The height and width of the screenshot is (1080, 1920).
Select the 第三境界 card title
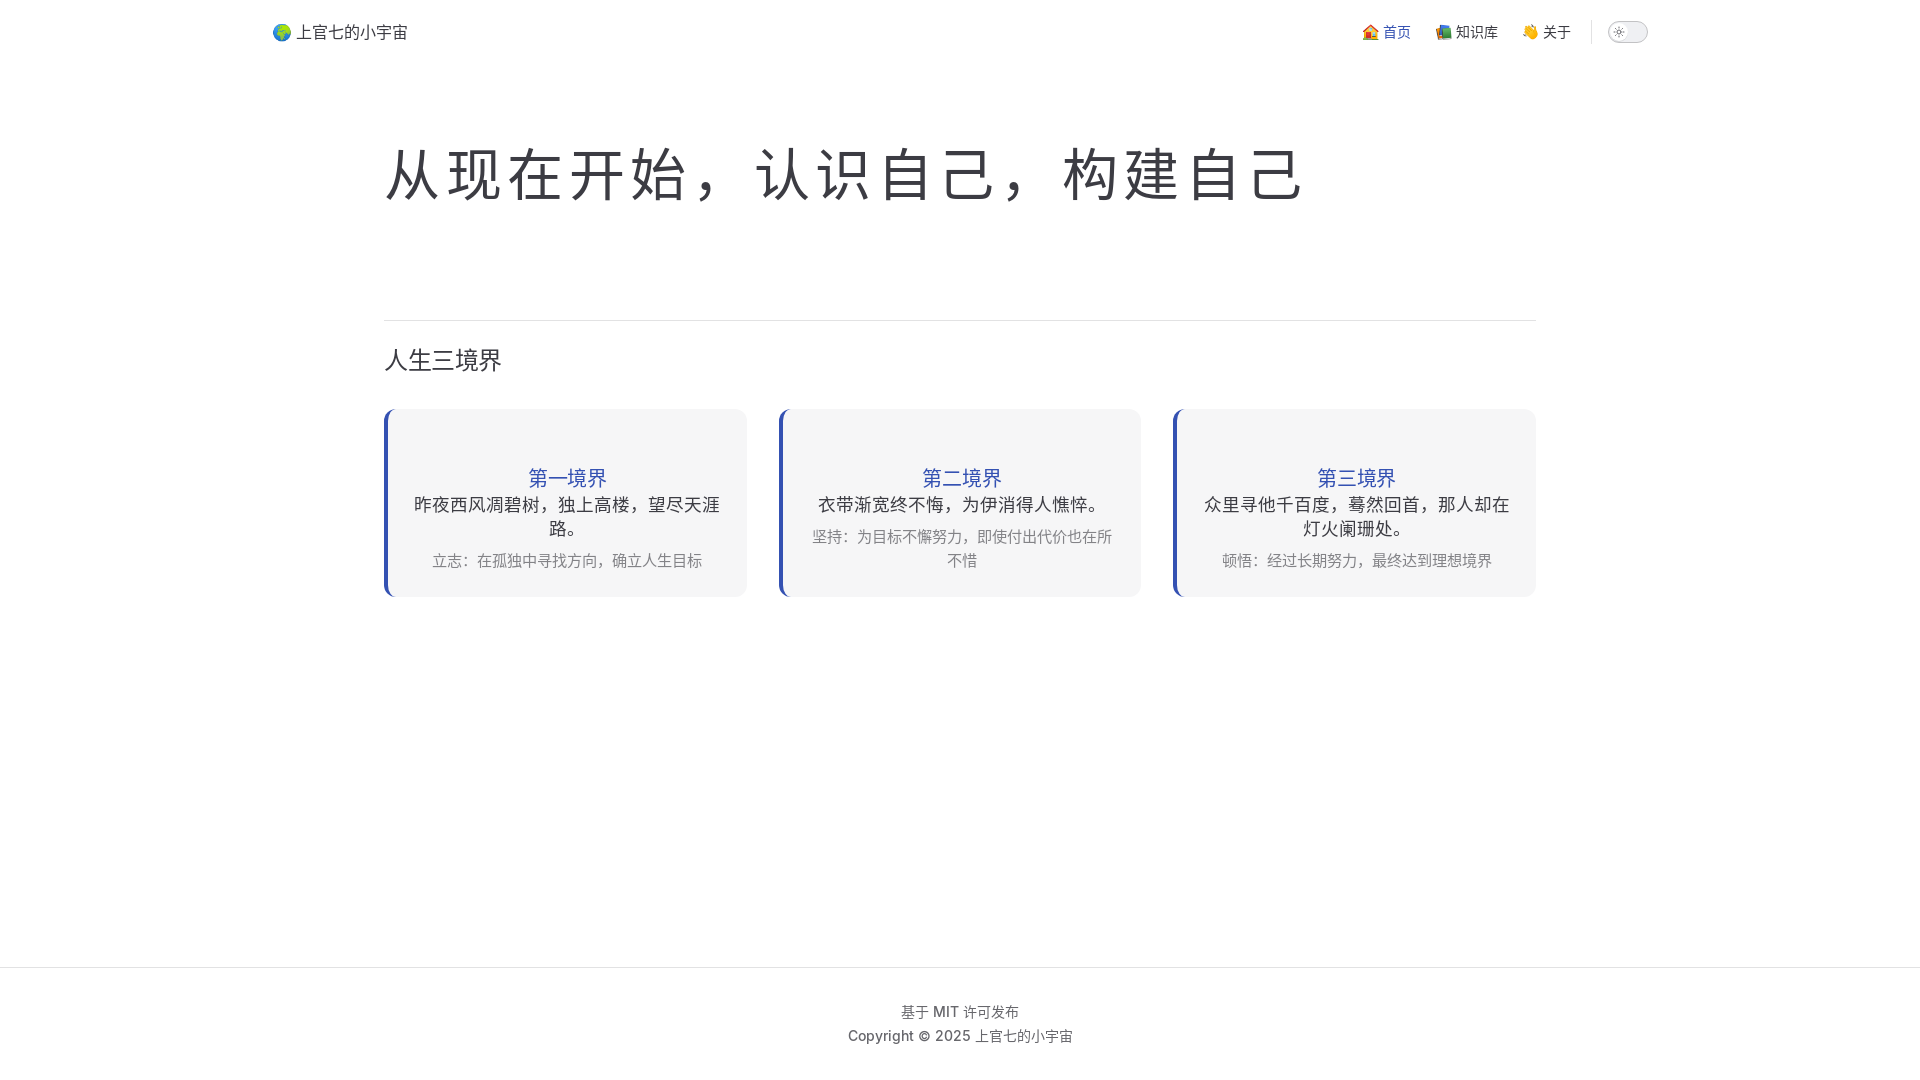click(x=1356, y=478)
